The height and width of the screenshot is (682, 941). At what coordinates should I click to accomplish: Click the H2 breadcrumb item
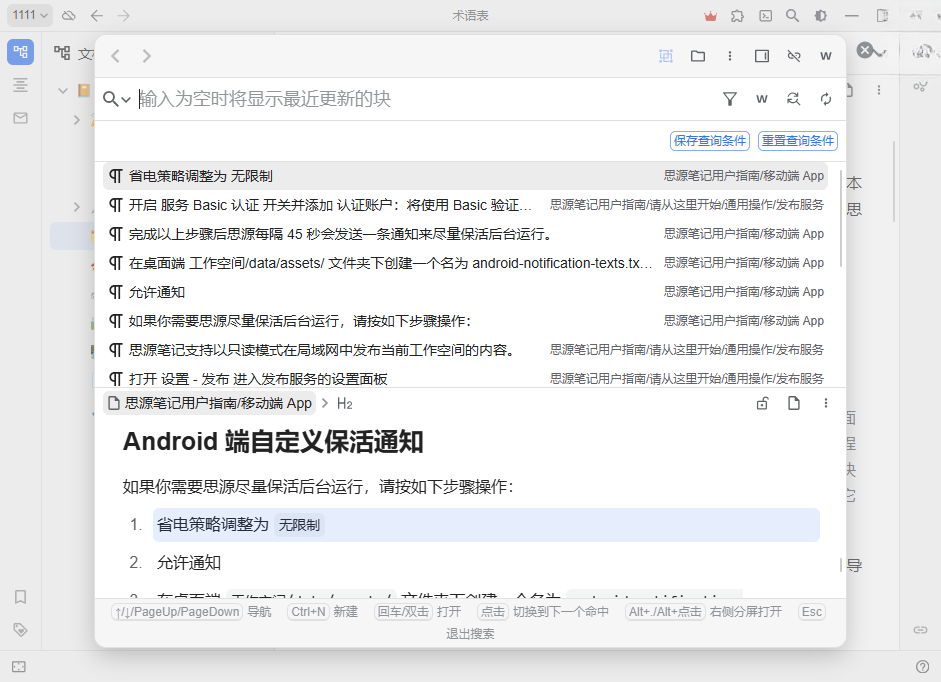[x=344, y=404]
